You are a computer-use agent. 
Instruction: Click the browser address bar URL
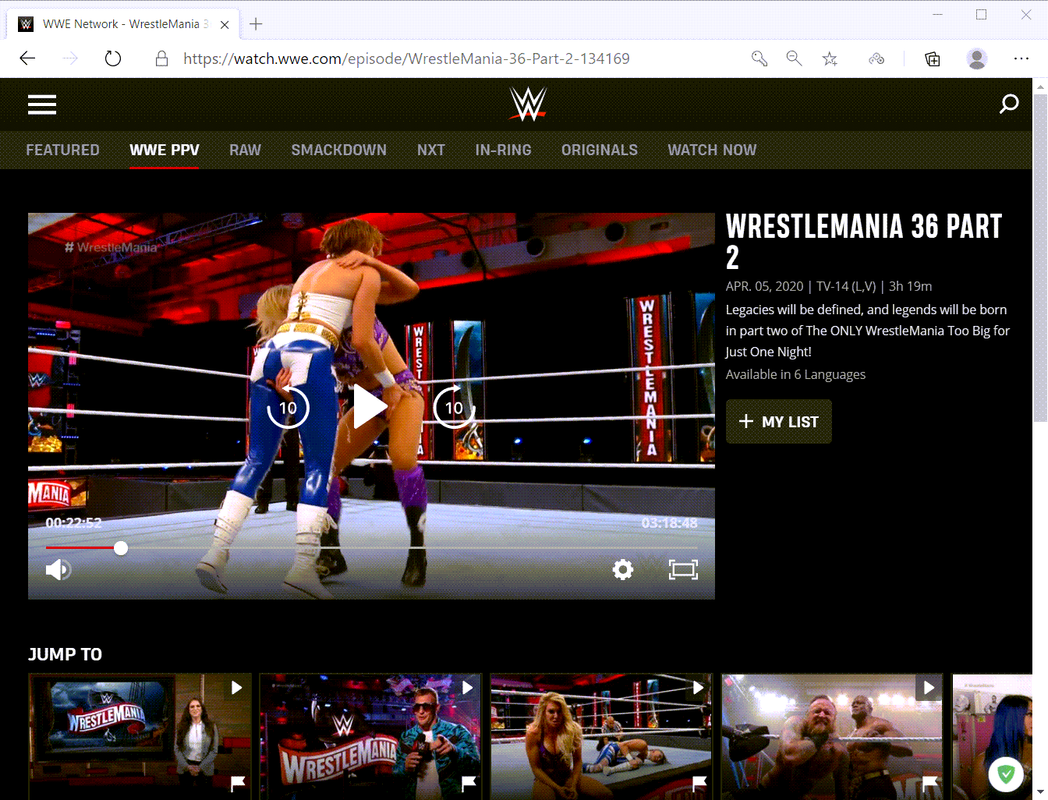[x=406, y=59]
